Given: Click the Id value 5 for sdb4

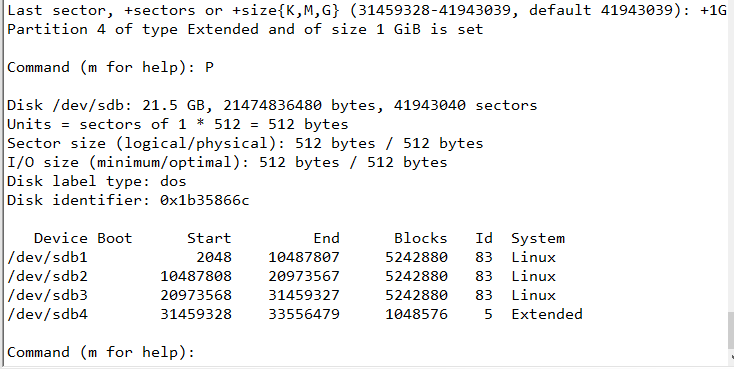Looking at the screenshot, I should click(488, 314).
